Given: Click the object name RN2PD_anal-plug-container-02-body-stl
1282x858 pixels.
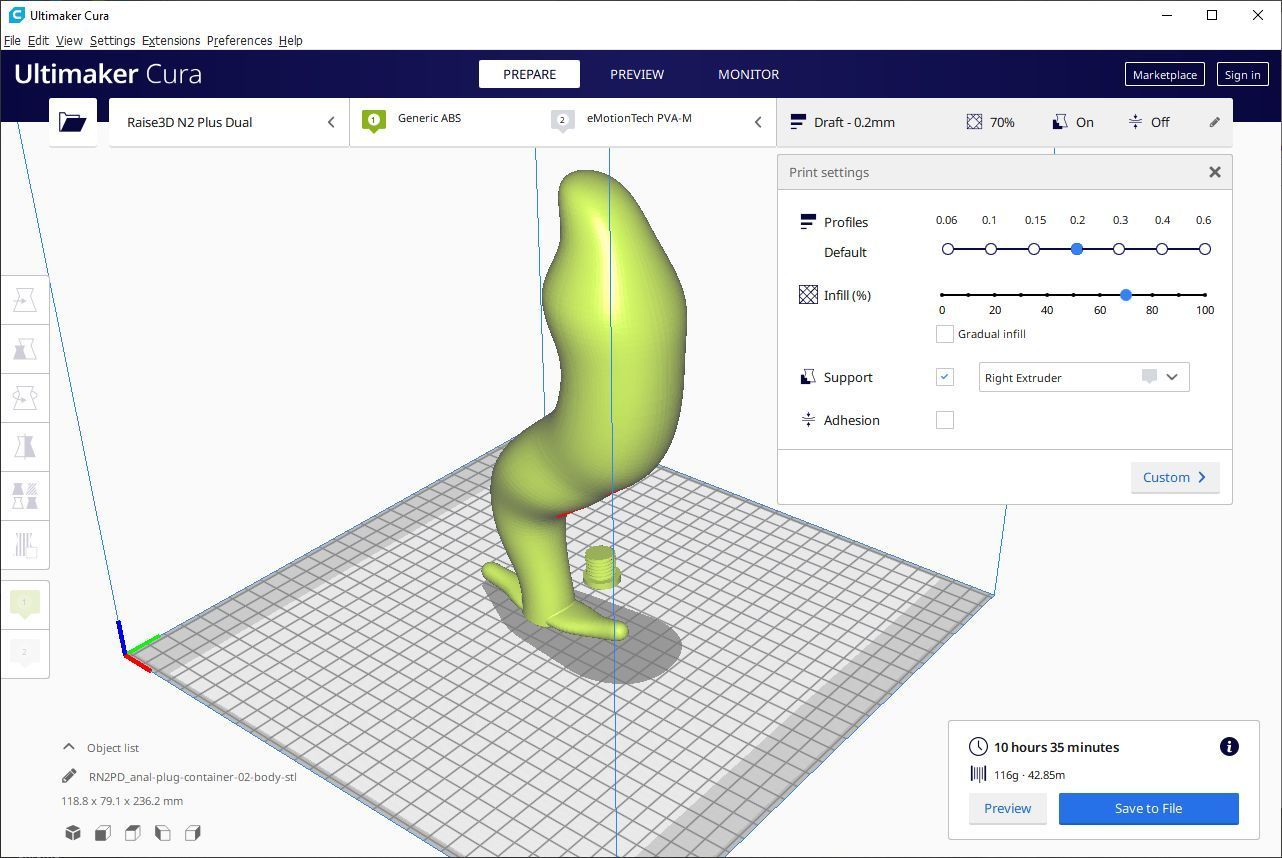Looking at the screenshot, I should point(193,776).
